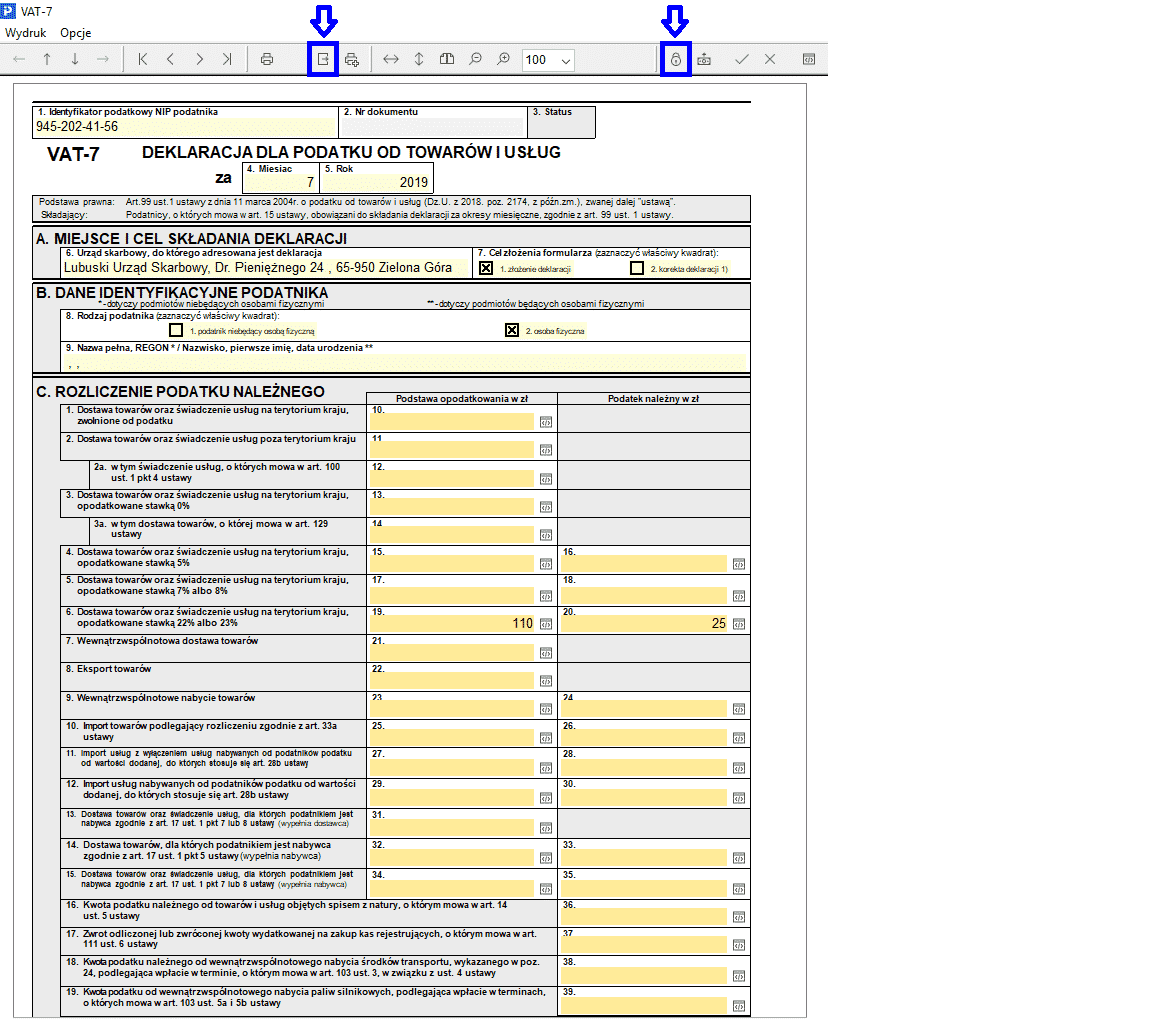This screenshot has height=1028, width=1152.
Task: Click the cancel X toolbar button
Action: coord(770,59)
